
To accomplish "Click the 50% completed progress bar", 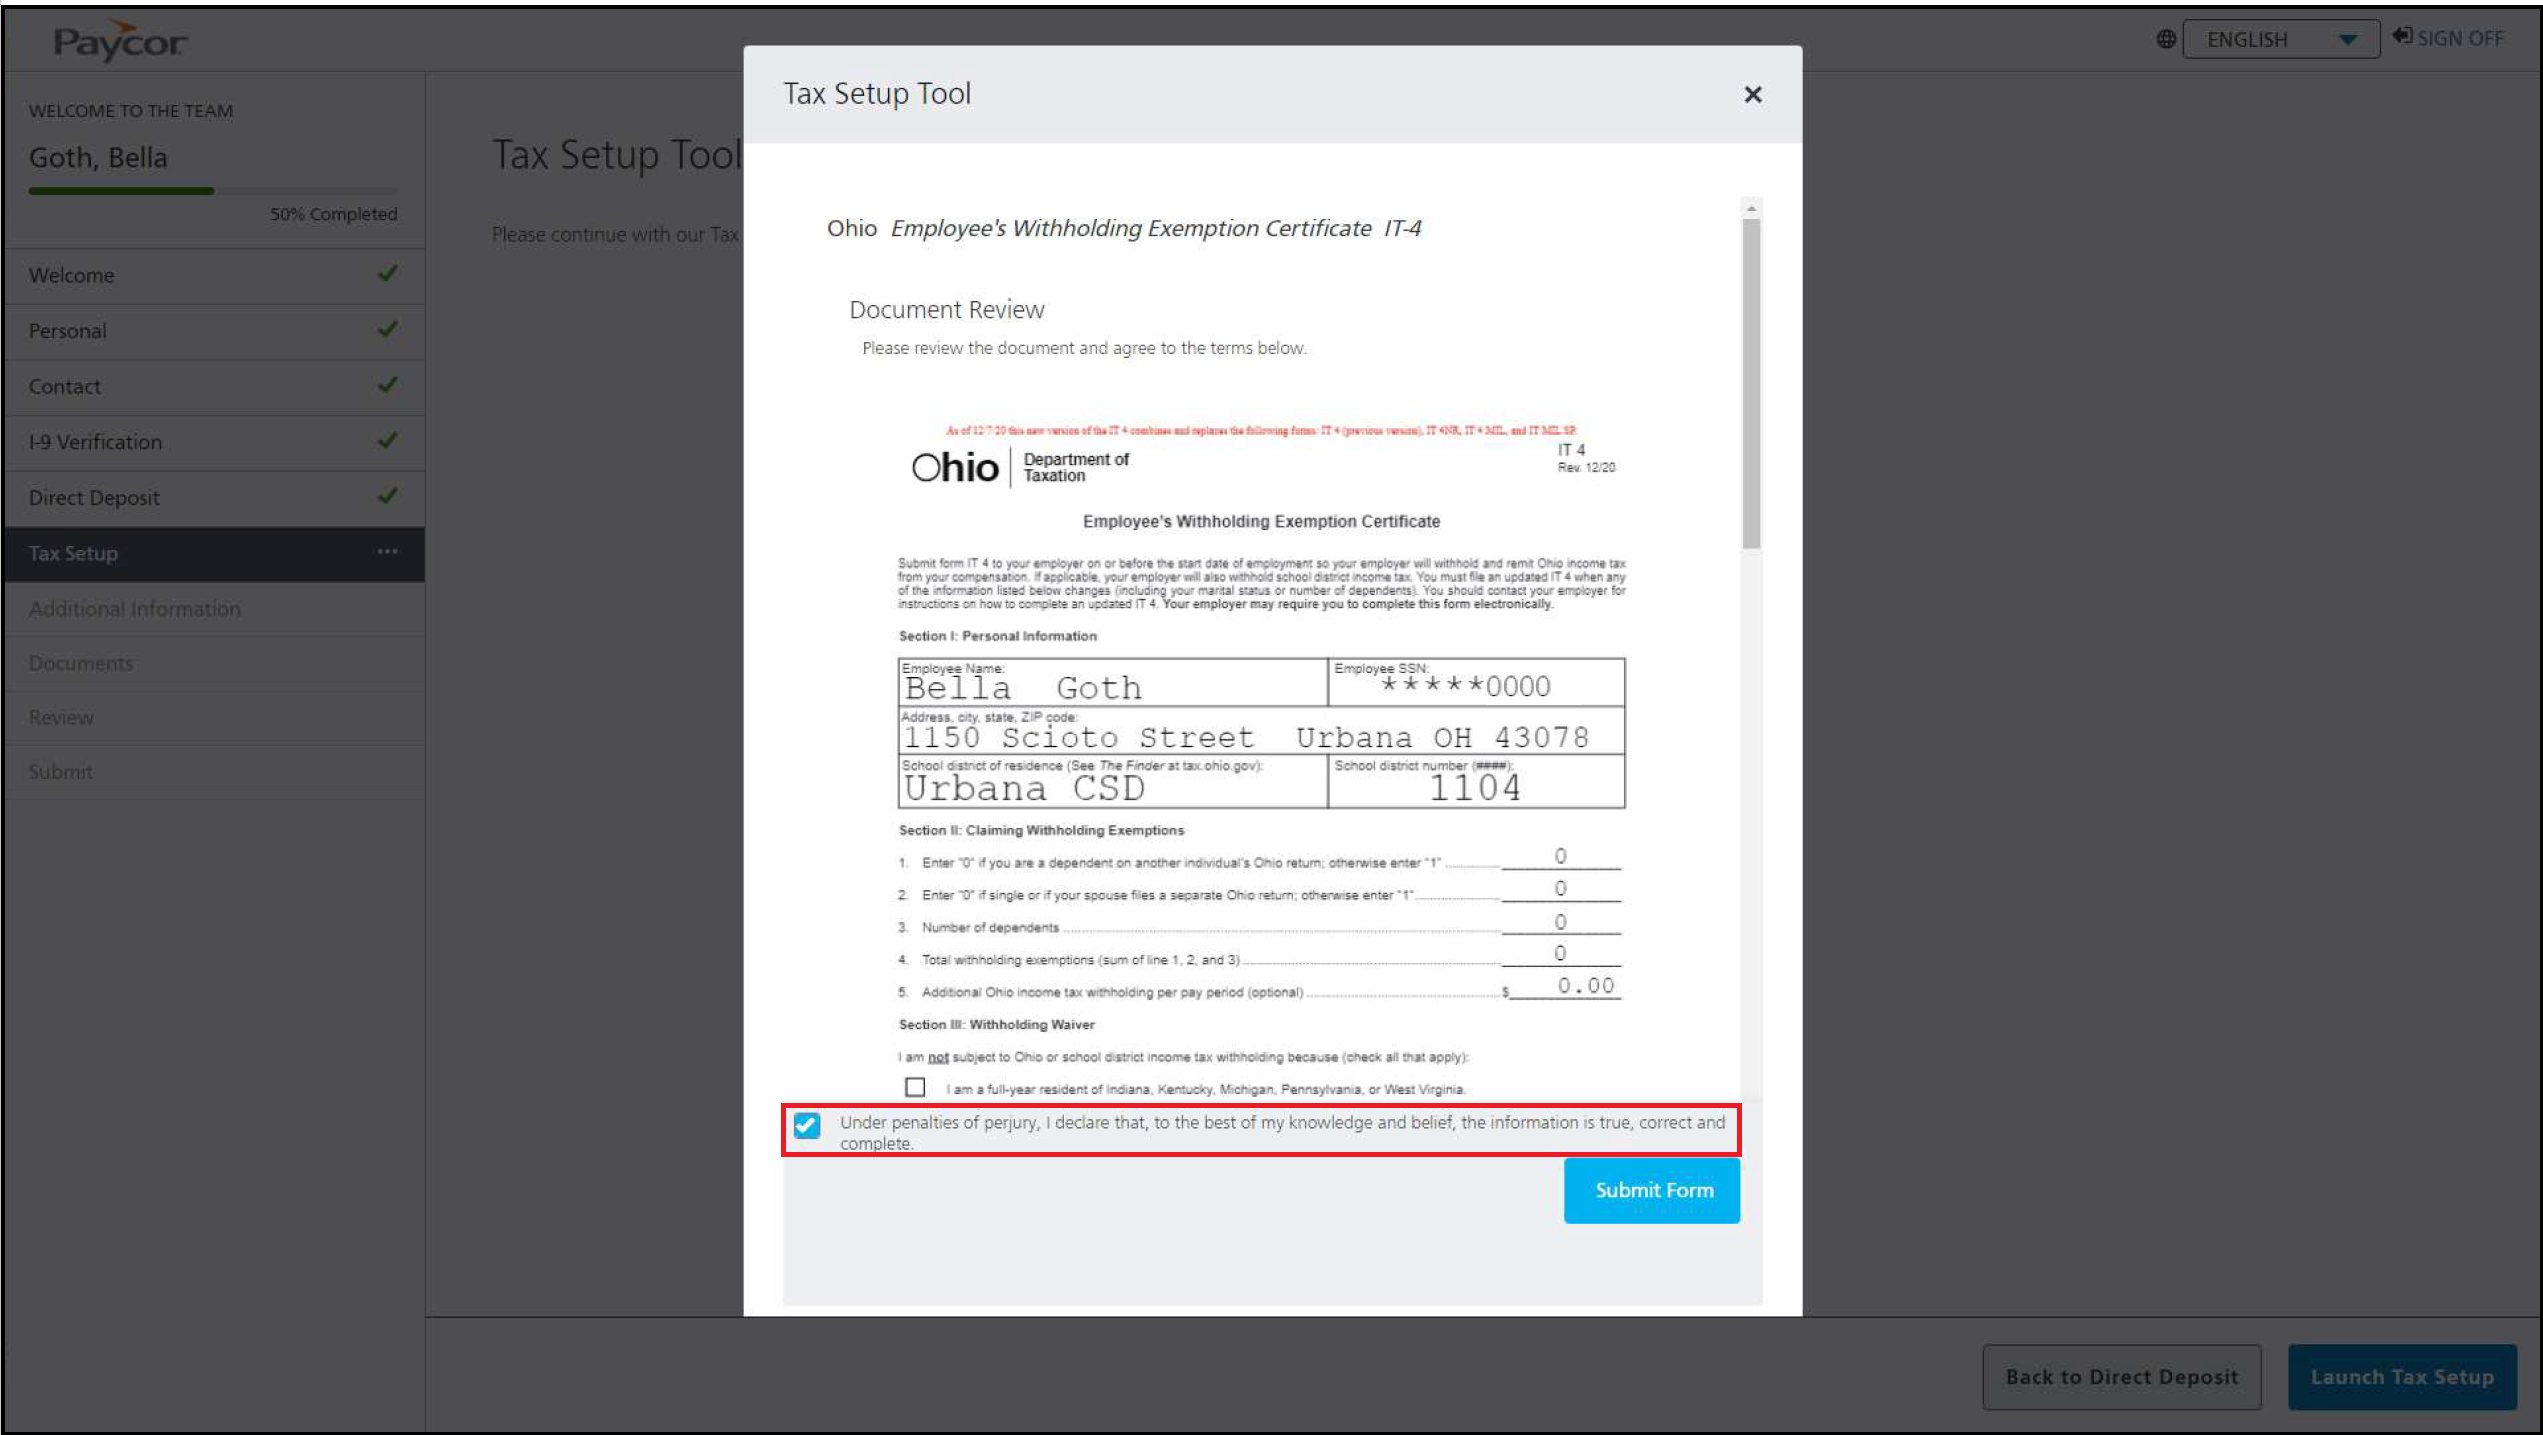I will pos(213,190).
